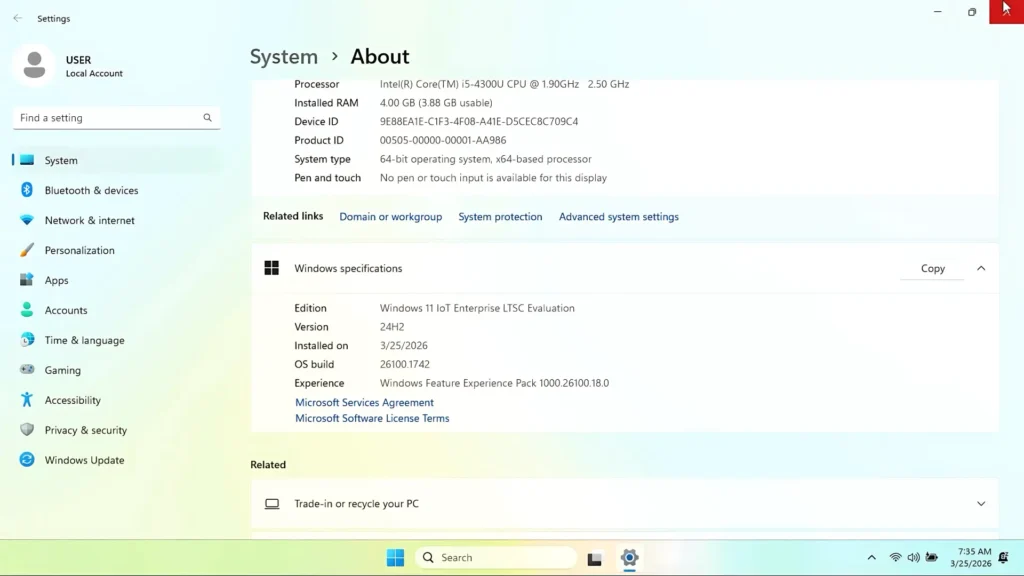Click the Windows Update sync icon
The height and width of the screenshot is (576, 1024).
[x=27, y=460]
